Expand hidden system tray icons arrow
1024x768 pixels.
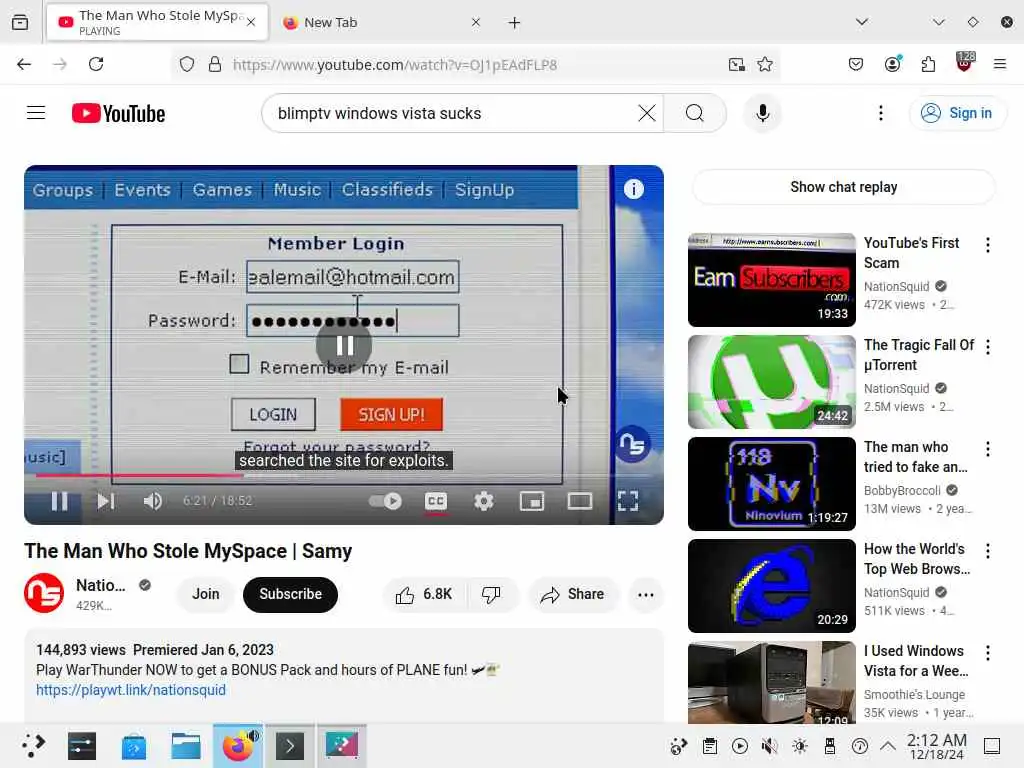click(x=888, y=746)
